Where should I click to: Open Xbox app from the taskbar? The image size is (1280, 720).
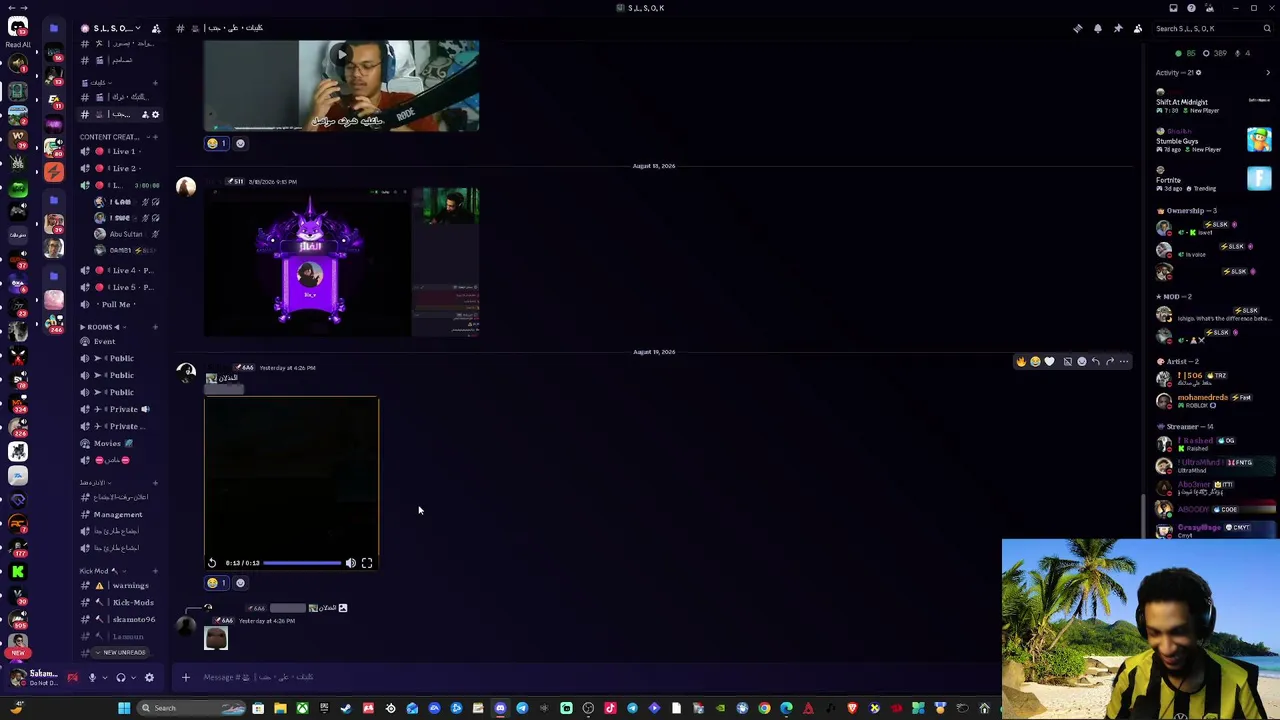click(x=302, y=708)
